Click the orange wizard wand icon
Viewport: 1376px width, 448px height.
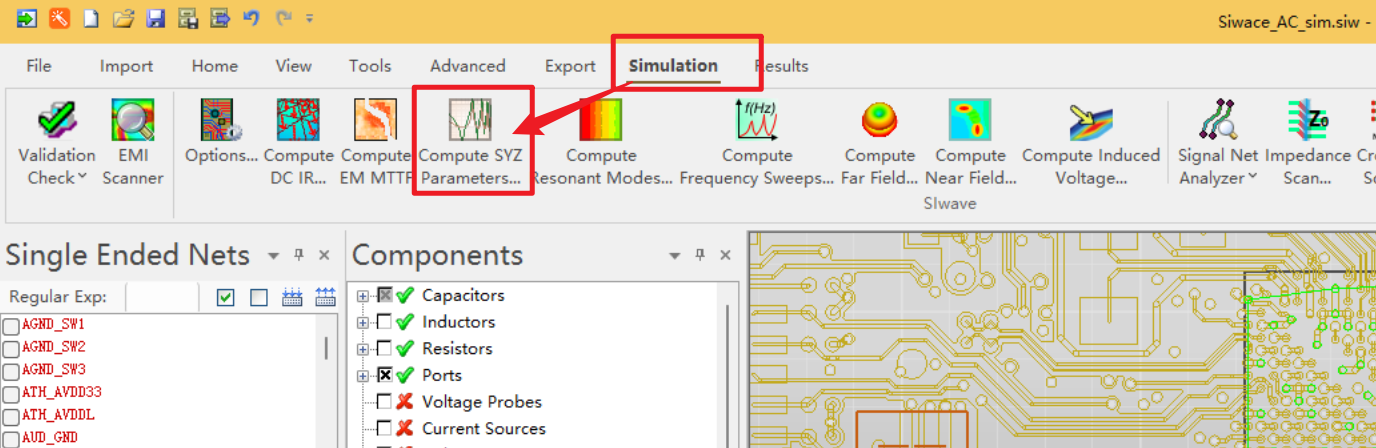click(59, 18)
